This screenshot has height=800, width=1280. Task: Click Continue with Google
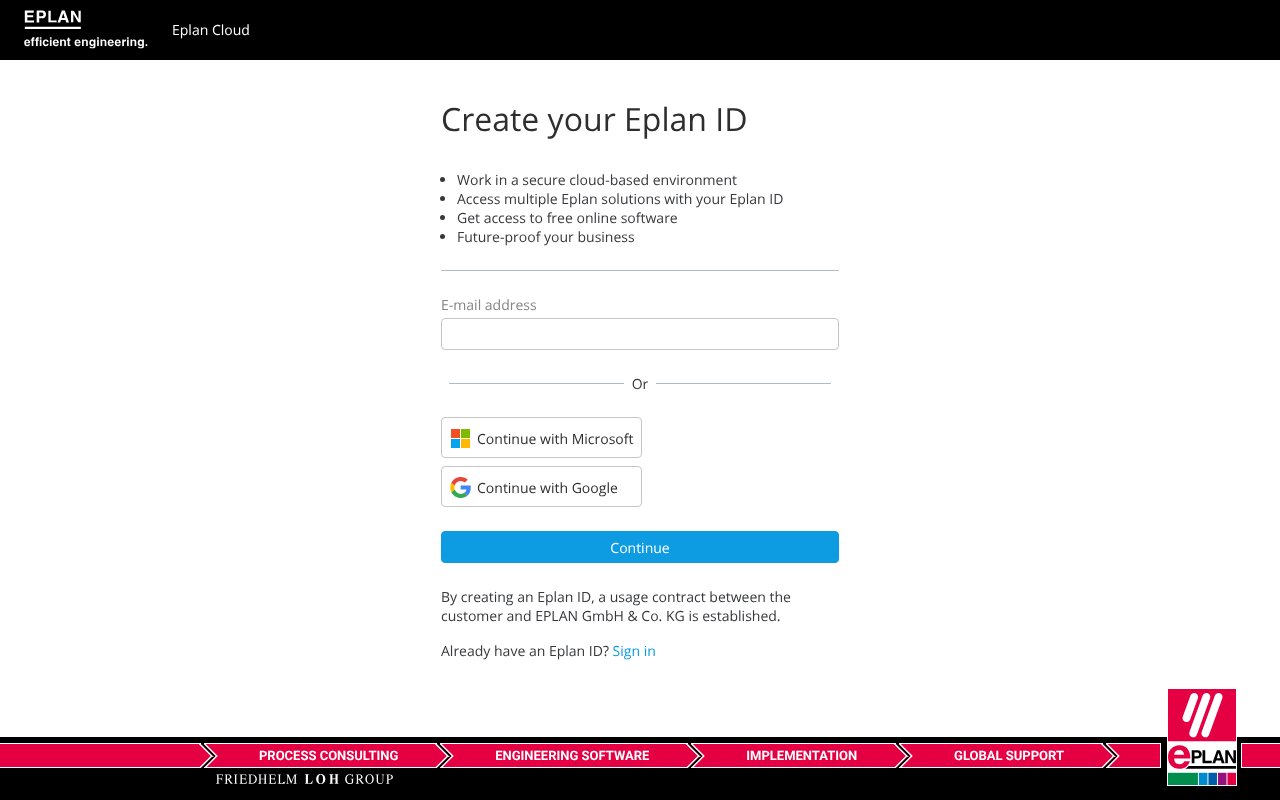[541, 487]
